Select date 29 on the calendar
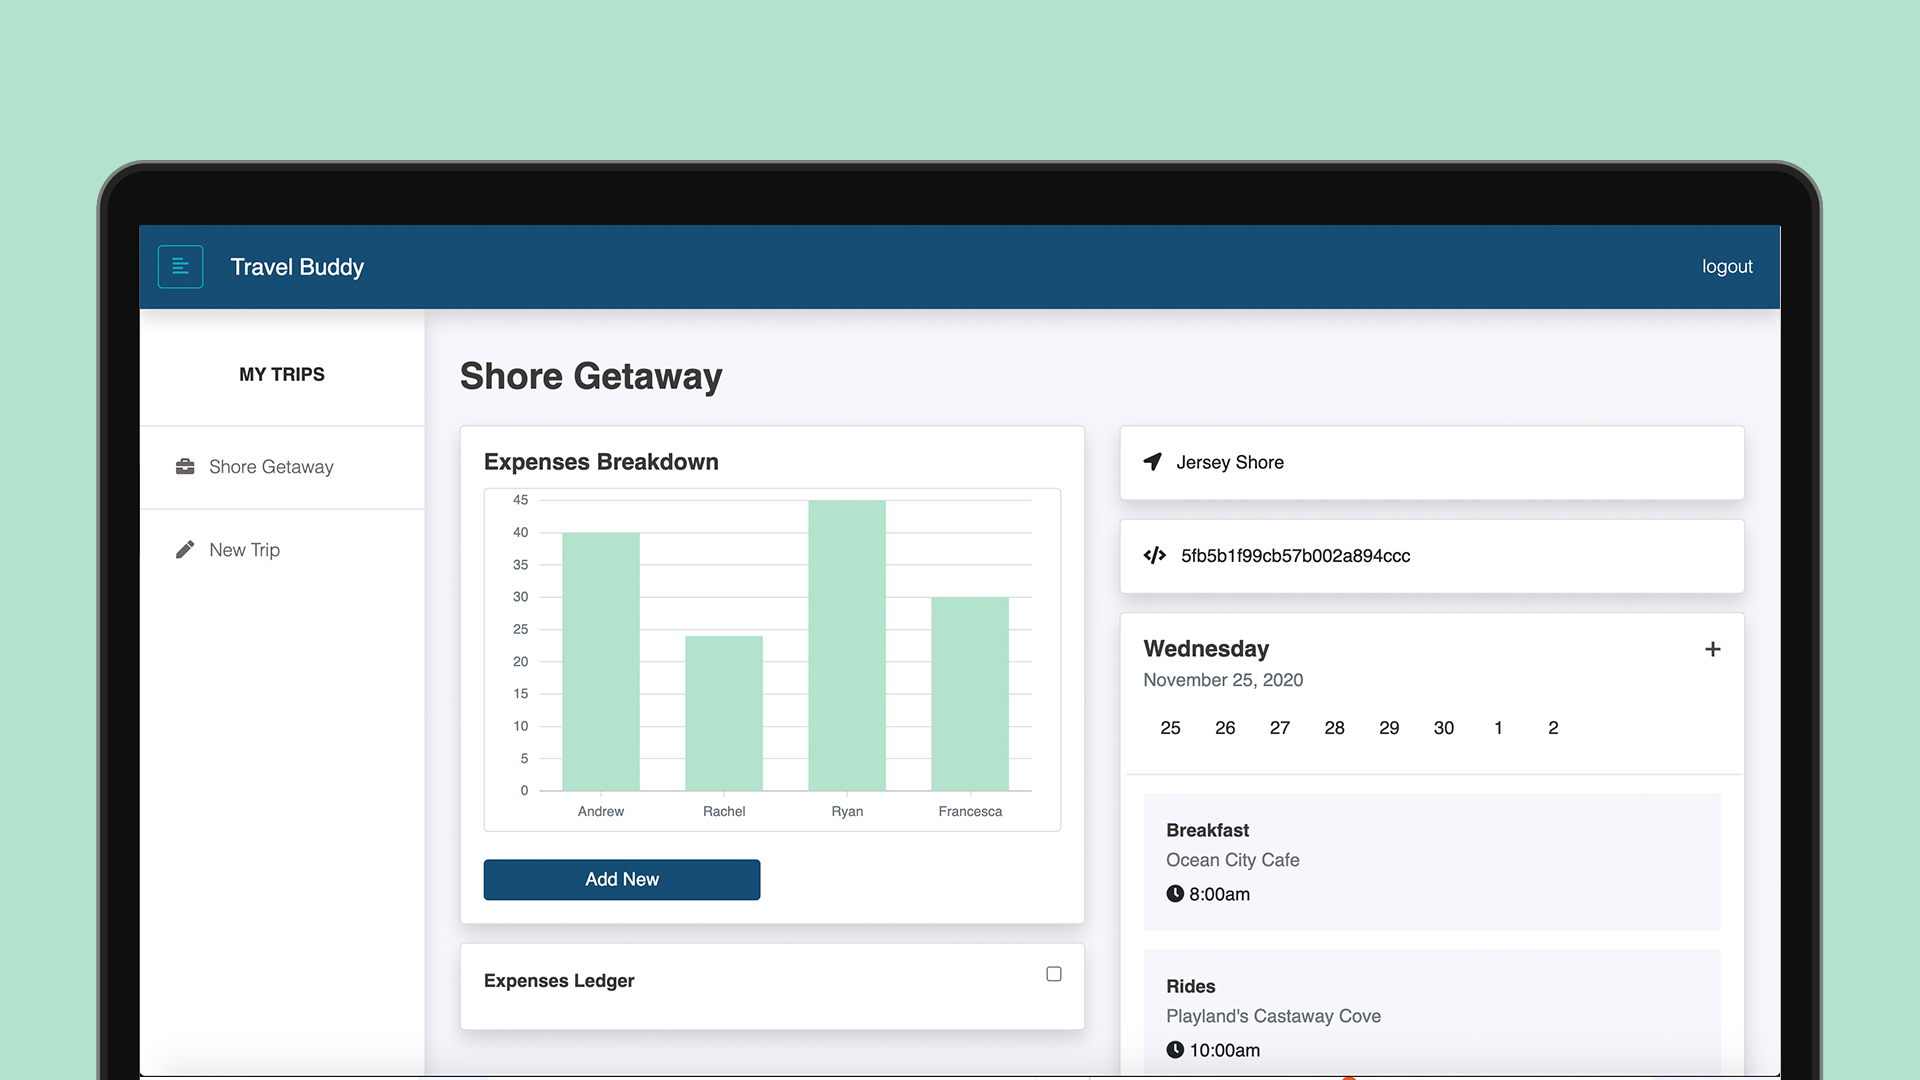Viewport: 1920px width, 1080px height. 1387,728
